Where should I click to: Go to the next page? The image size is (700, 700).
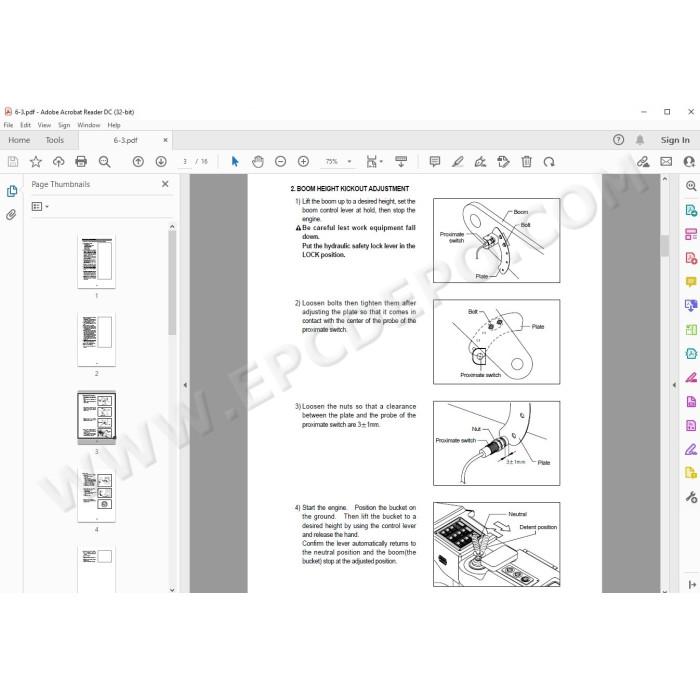point(161,162)
